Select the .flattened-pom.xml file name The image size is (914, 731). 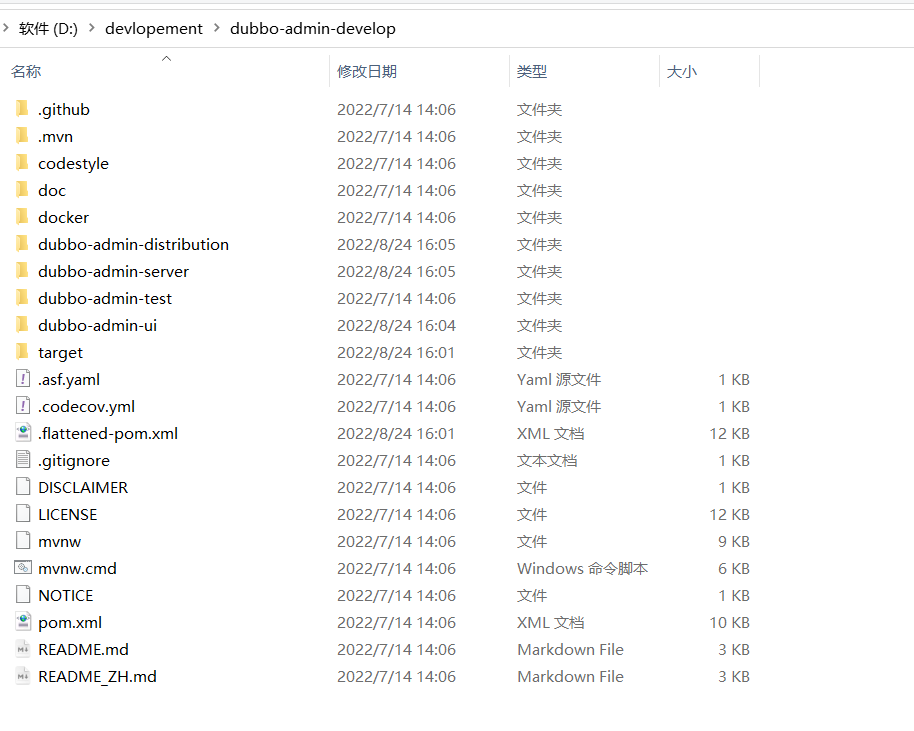click(x=108, y=434)
